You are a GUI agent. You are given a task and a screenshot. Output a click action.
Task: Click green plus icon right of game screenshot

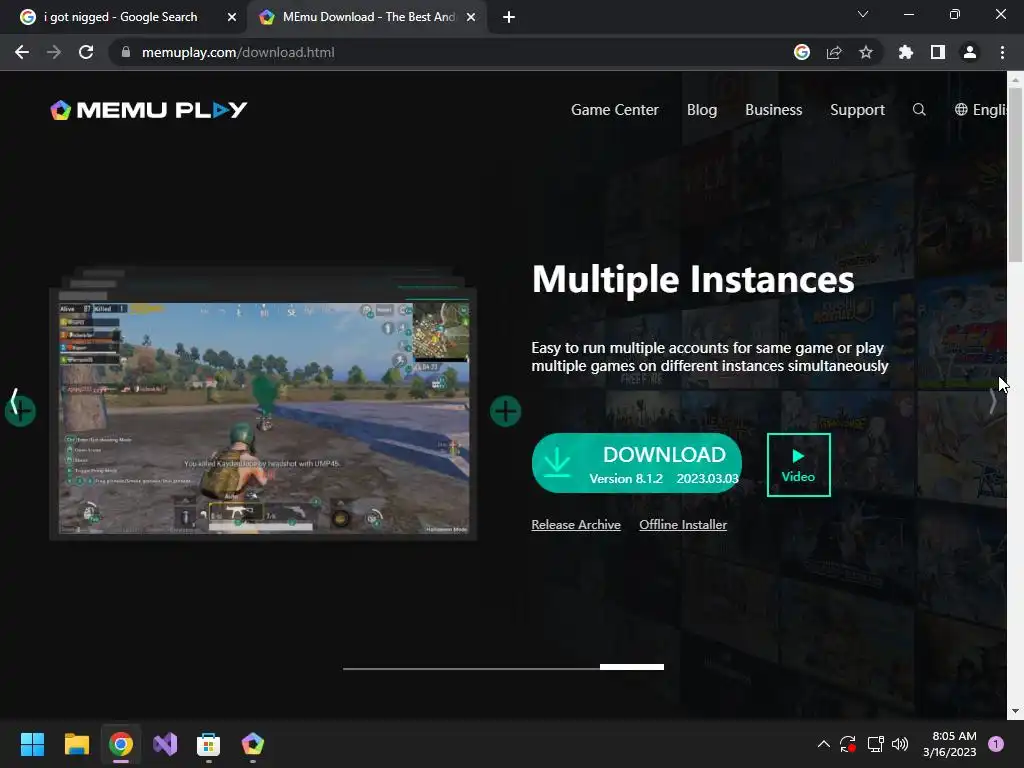tap(505, 411)
